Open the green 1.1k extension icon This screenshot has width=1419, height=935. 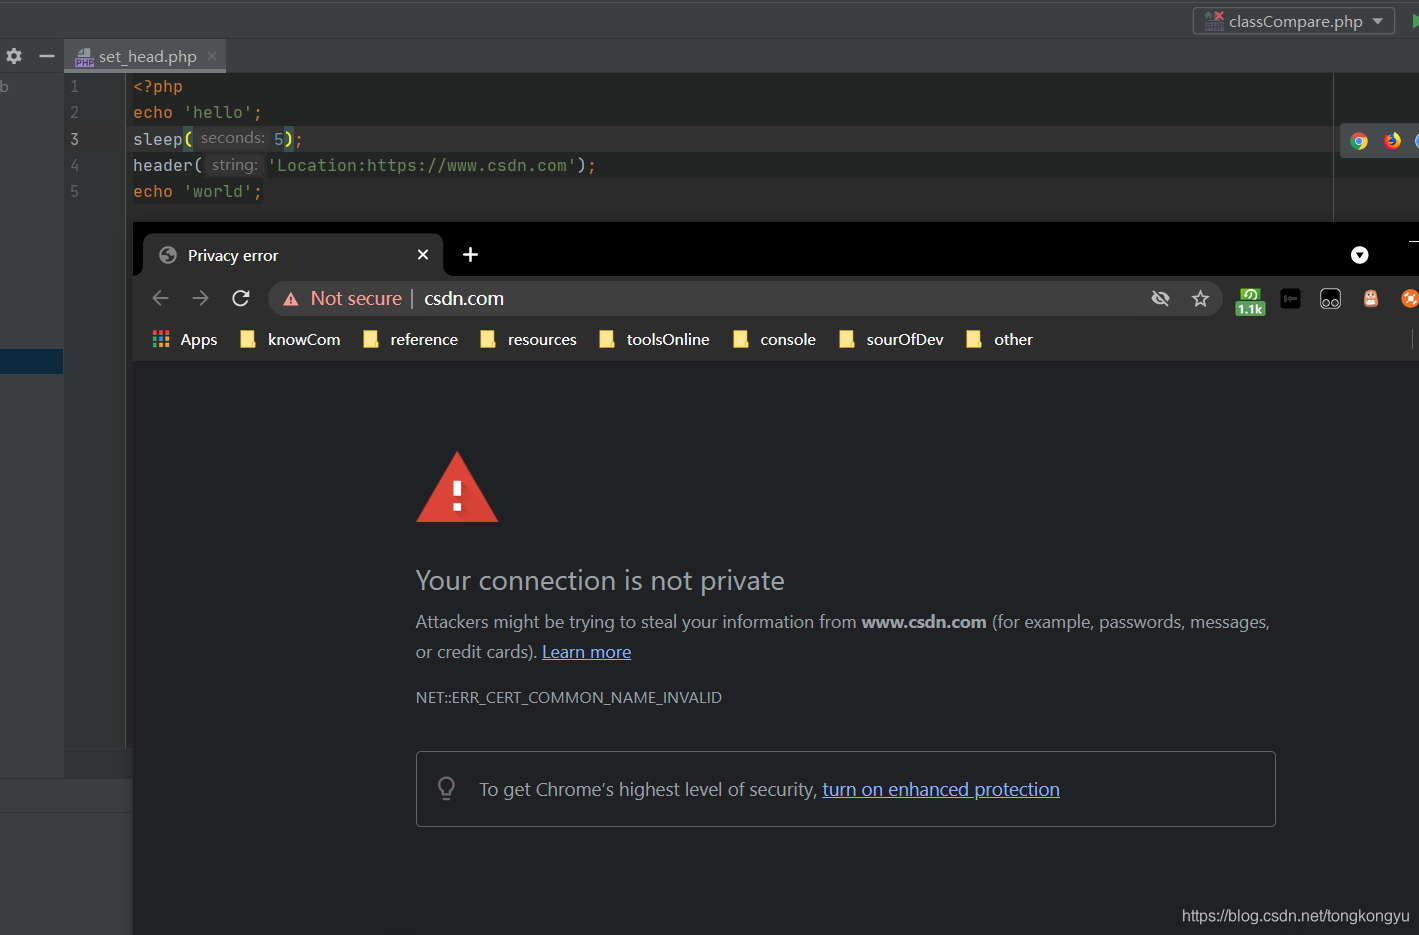tap(1250, 301)
